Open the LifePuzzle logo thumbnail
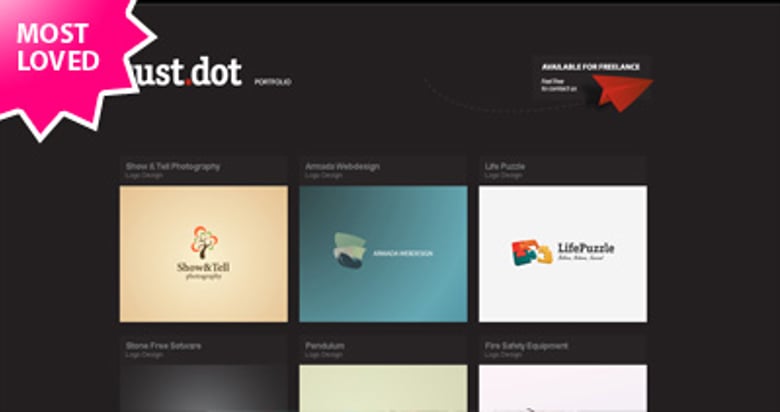 tap(563, 254)
